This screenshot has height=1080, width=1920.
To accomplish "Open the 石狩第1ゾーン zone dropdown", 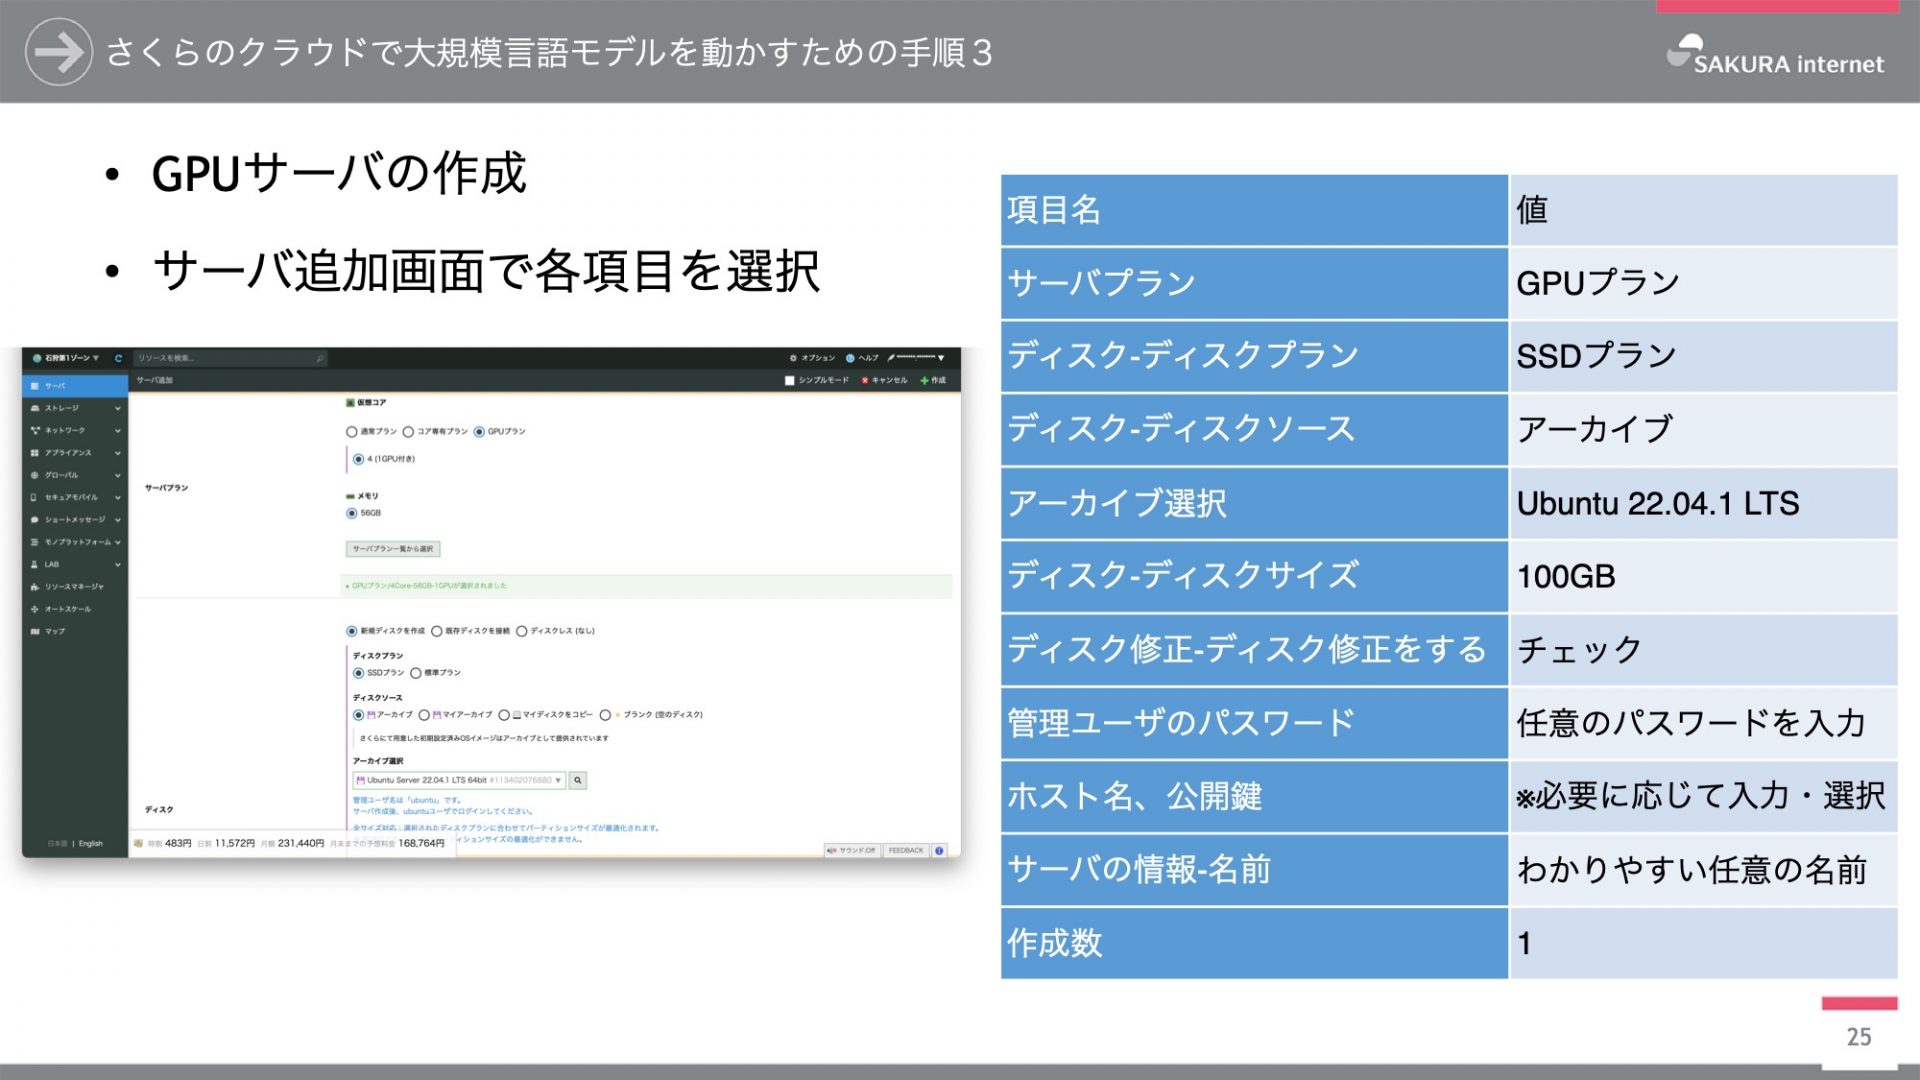I will pos(66,358).
